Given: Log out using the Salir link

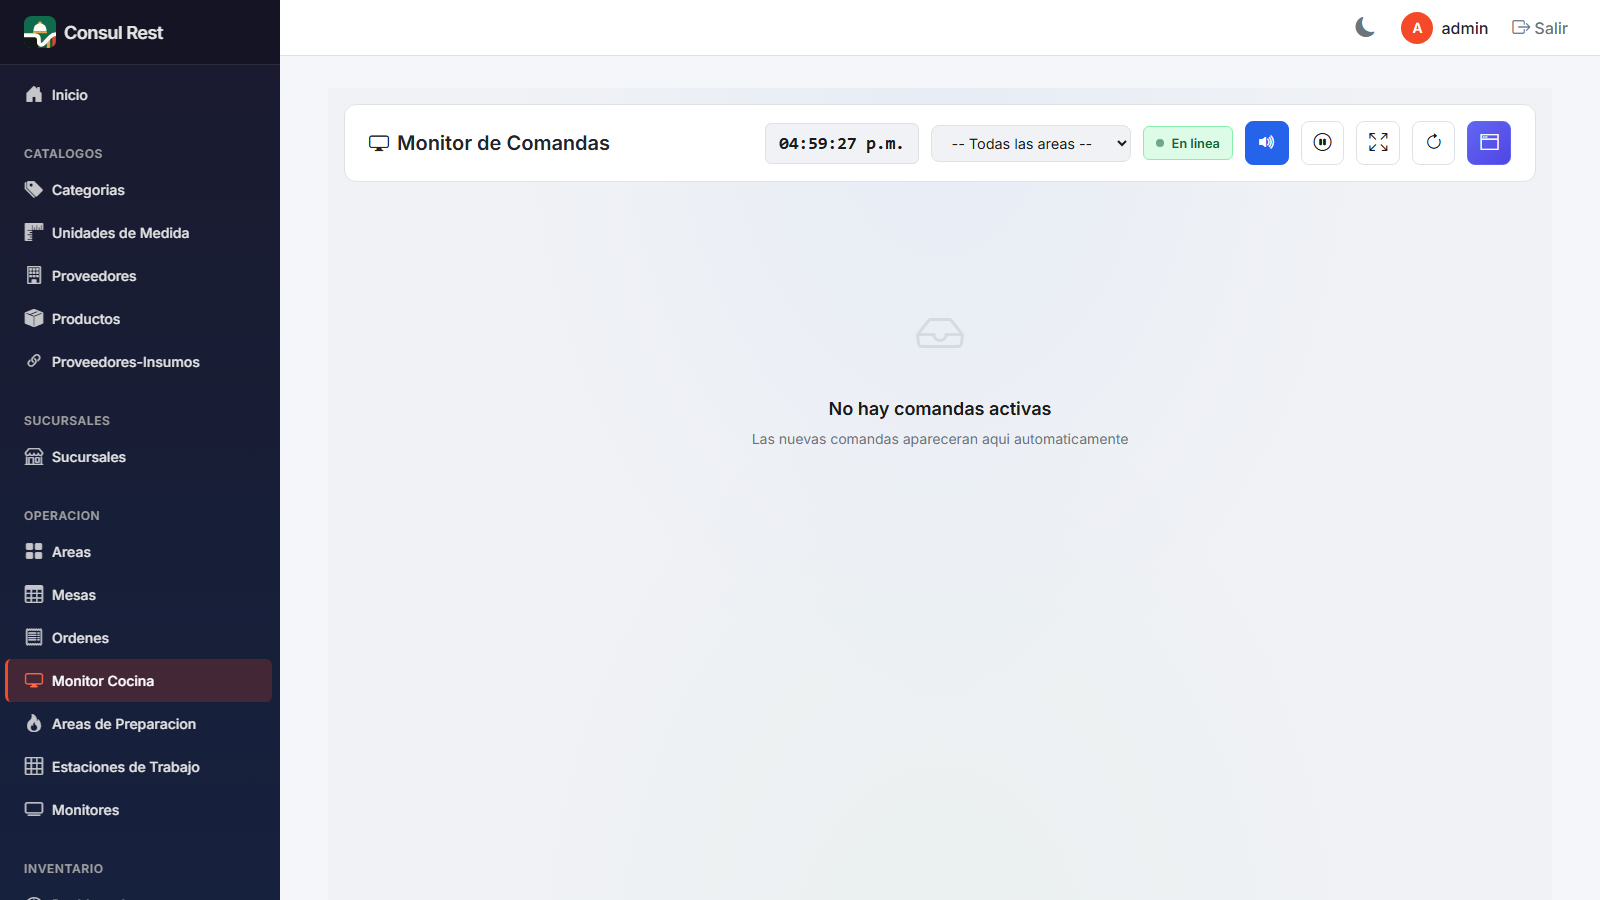Looking at the screenshot, I should pyautogui.click(x=1540, y=28).
